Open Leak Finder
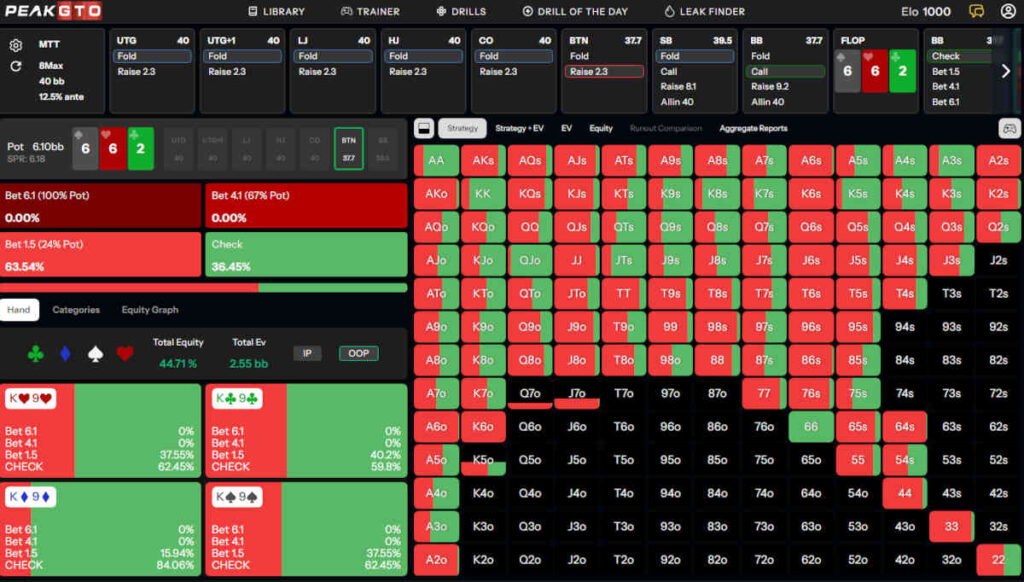 tap(705, 11)
